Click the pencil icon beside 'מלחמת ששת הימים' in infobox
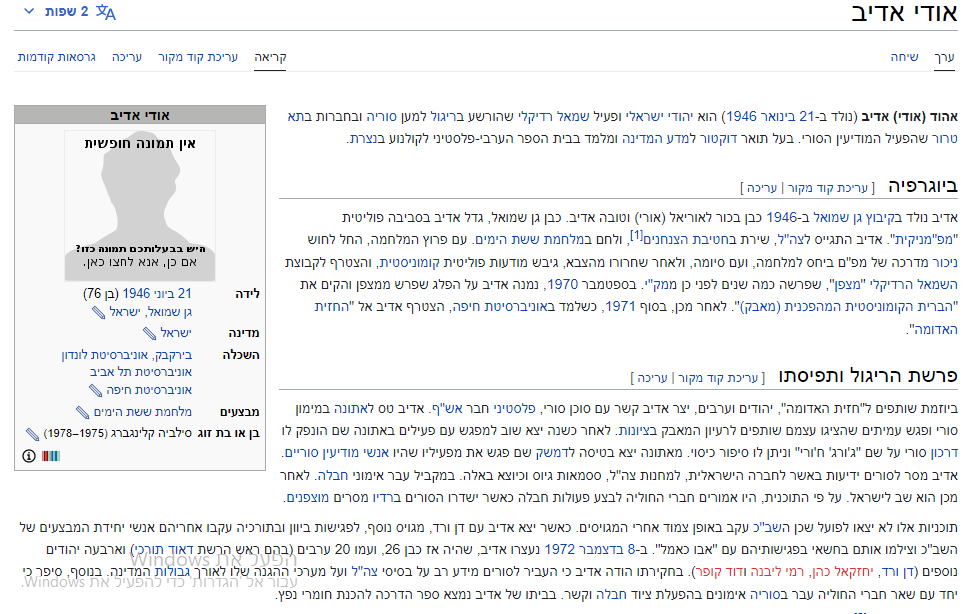The height and width of the screenshot is (614, 971). (x=82, y=412)
